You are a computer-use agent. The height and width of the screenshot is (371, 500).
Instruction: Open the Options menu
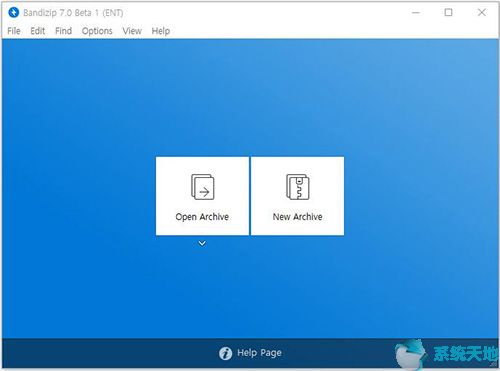[x=97, y=31]
